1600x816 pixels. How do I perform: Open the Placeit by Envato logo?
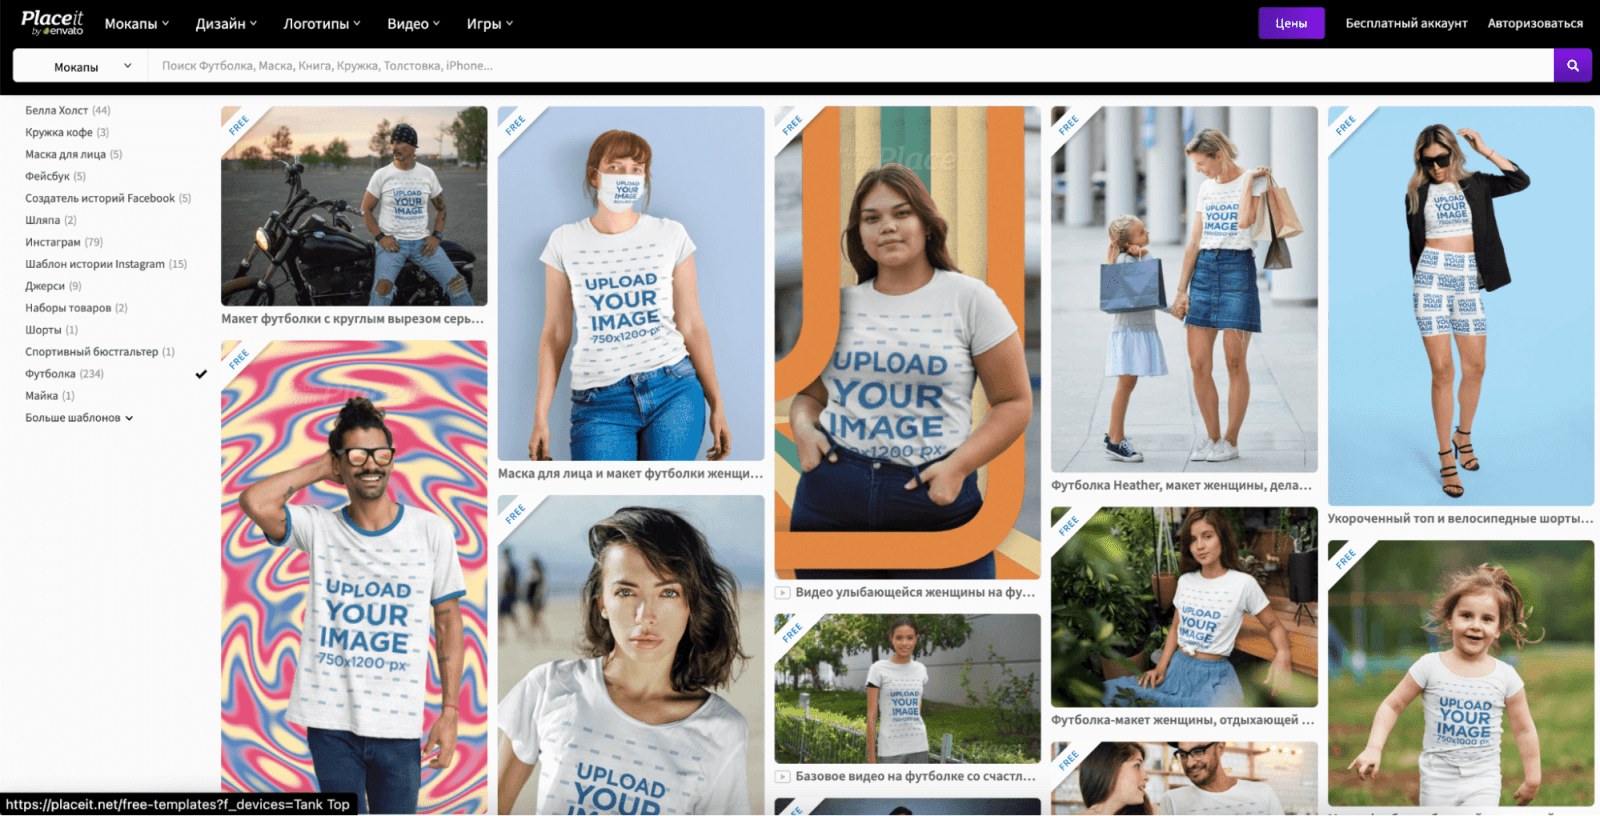click(x=52, y=23)
